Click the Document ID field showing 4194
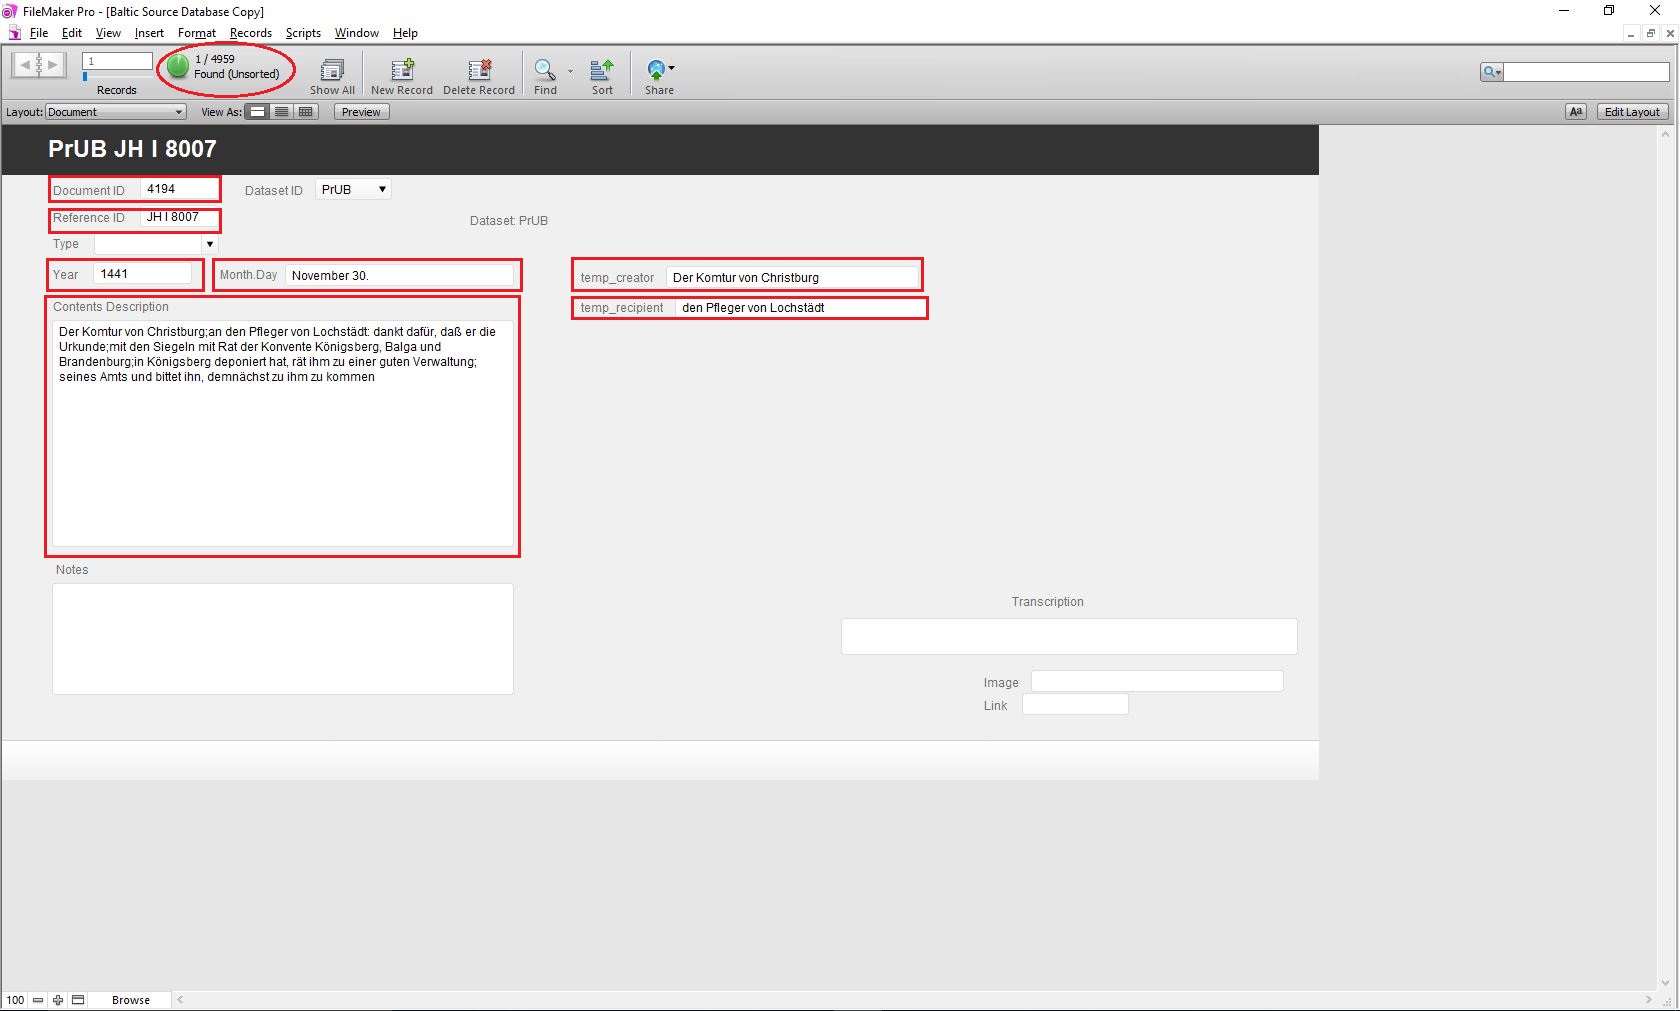The image size is (1680, 1011). [178, 189]
